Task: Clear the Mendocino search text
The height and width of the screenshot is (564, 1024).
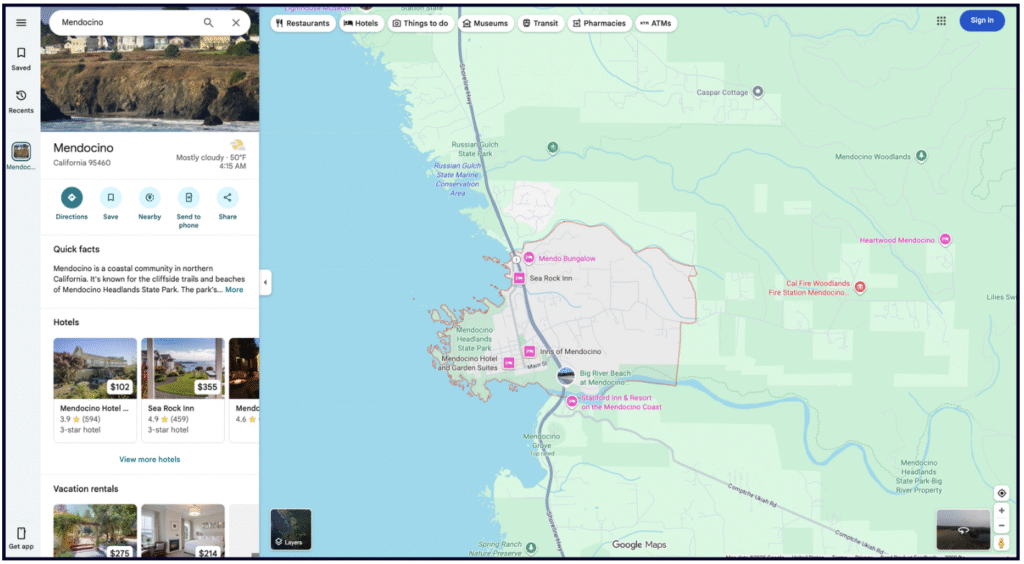Action: click(x=236, y=22)
